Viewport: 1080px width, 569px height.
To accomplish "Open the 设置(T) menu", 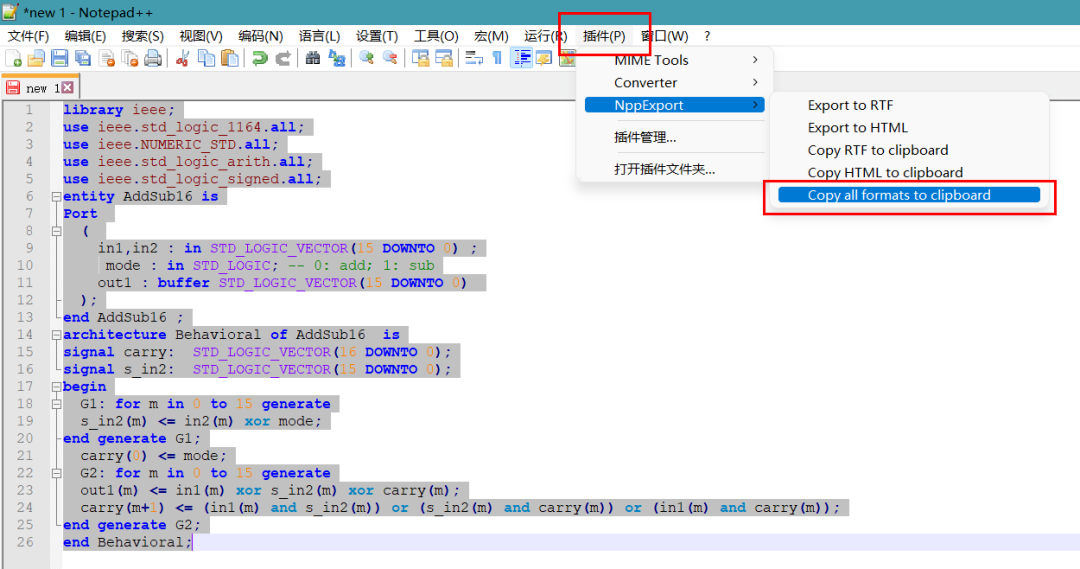I will coord(377,36).
